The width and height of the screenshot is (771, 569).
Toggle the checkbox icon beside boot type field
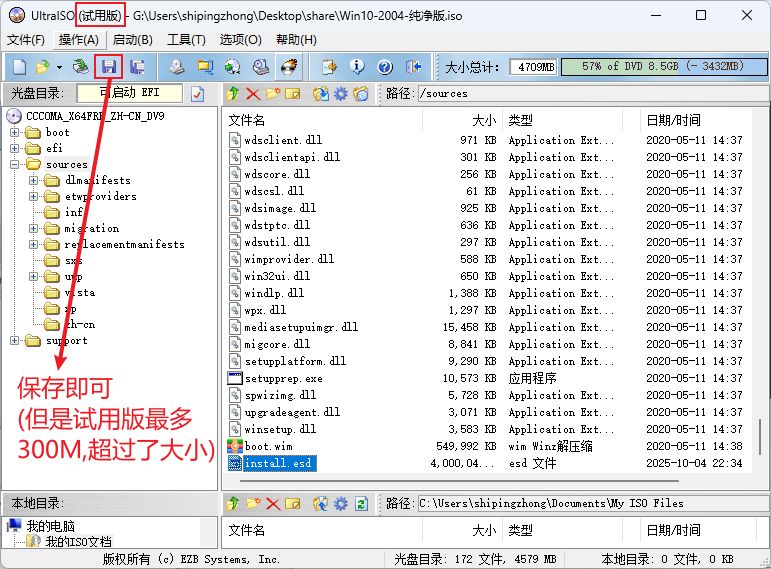pyautogui.click(x=197, y=94)
